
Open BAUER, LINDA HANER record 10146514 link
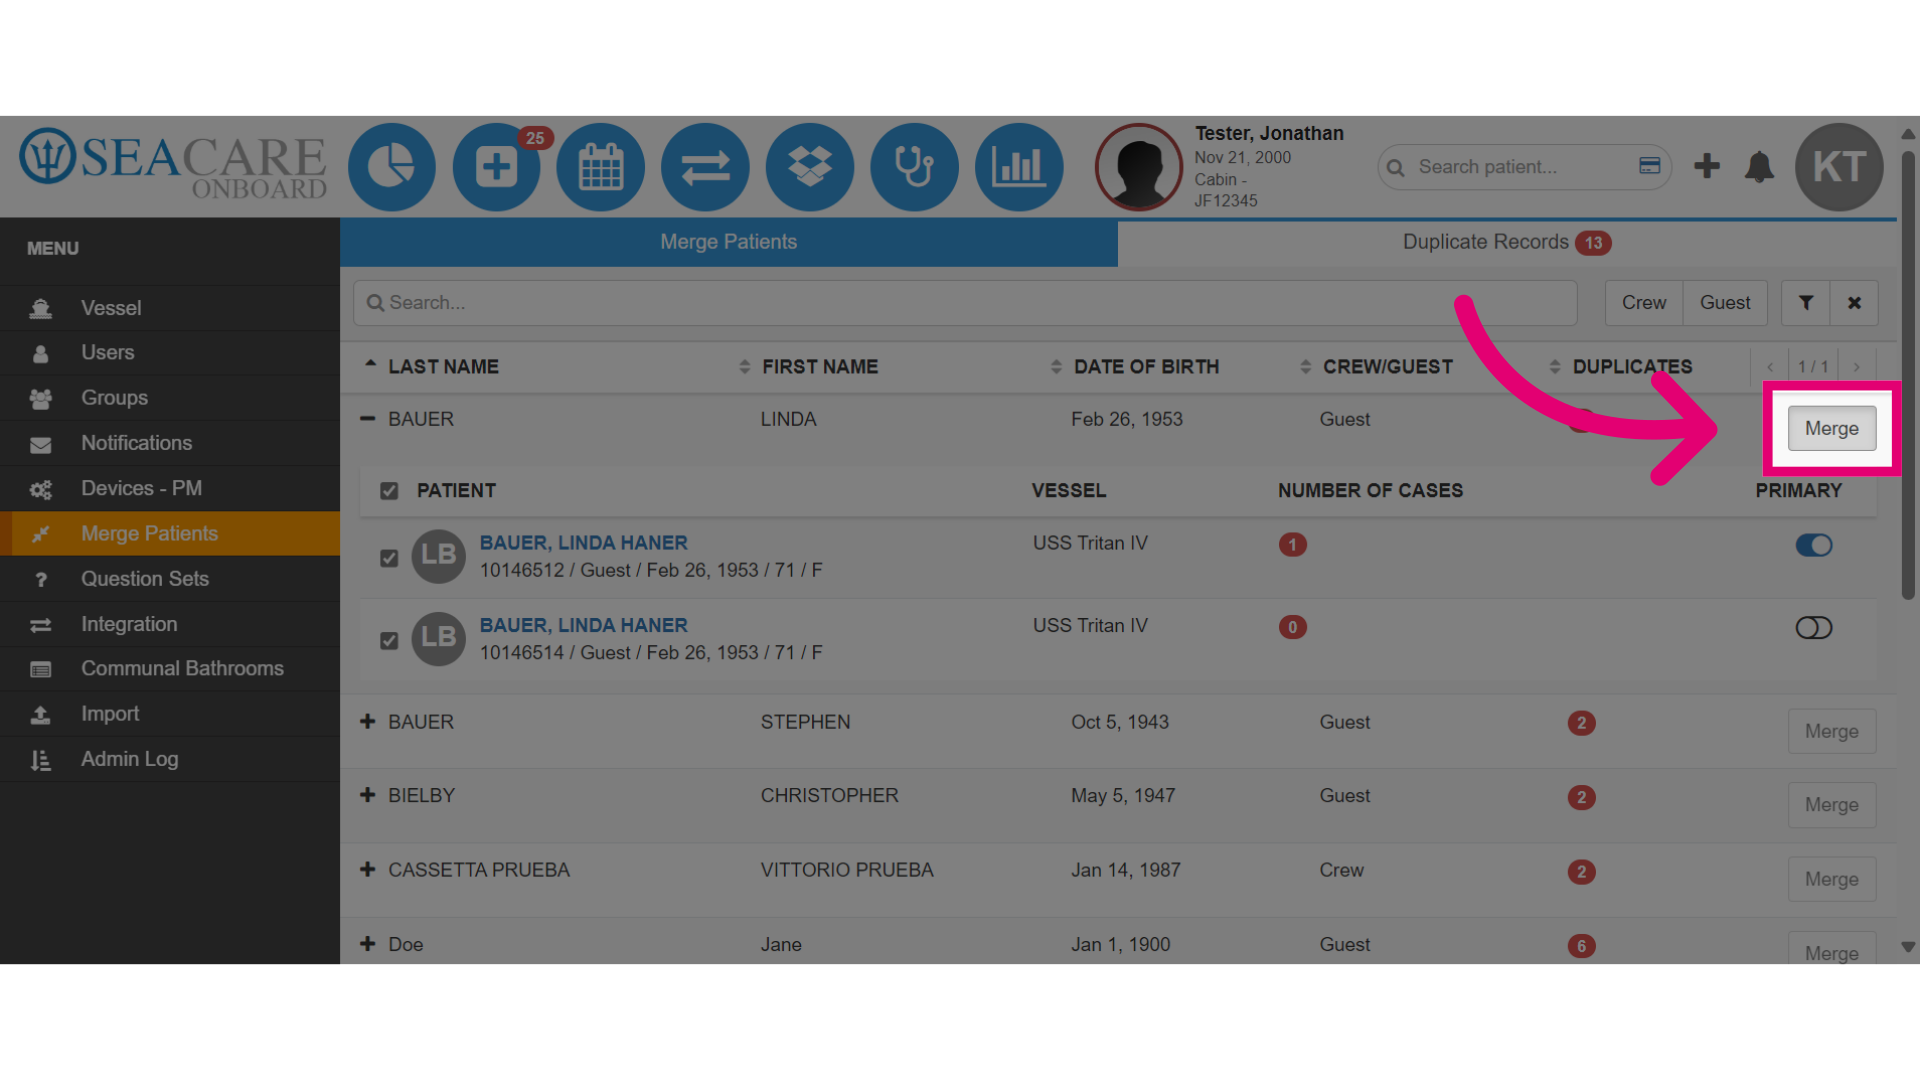pos(583,625)
